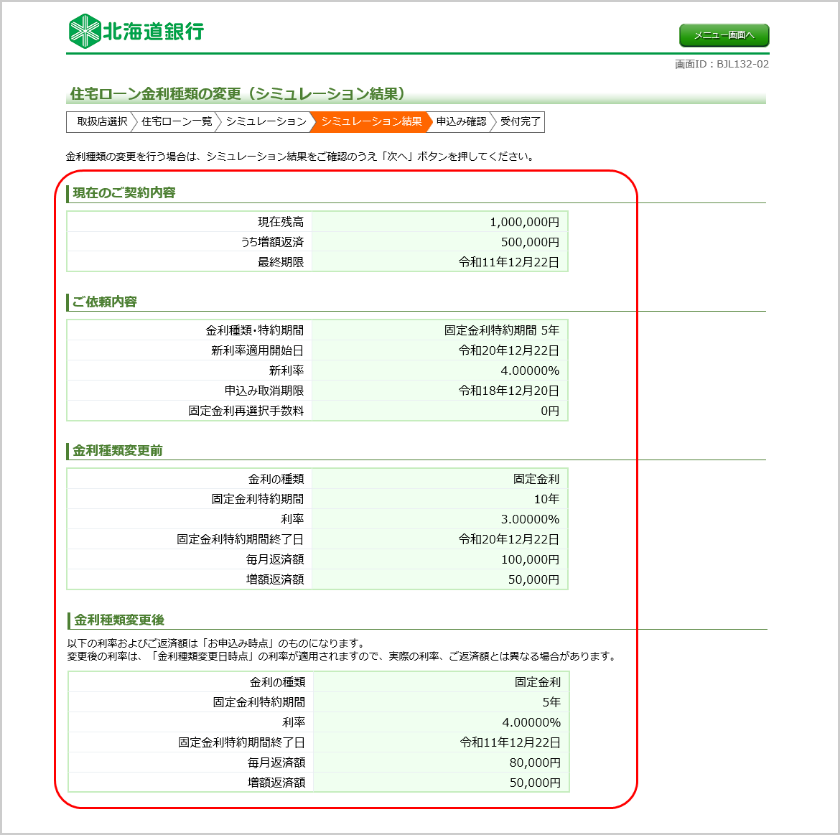Click the 最終期限 label
Screen dimensions: 840x835
[281, 262]
